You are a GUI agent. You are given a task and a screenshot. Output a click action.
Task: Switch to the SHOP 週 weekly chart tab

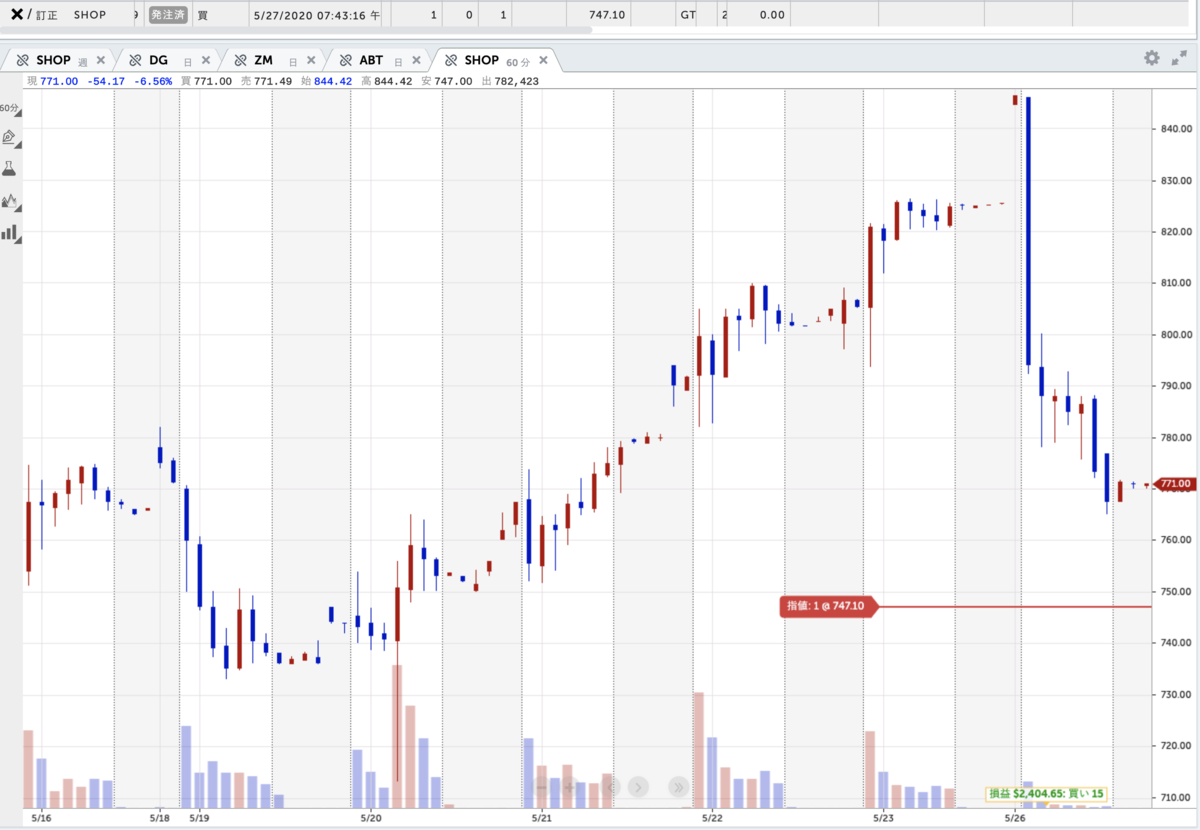[x=60, y=60]
